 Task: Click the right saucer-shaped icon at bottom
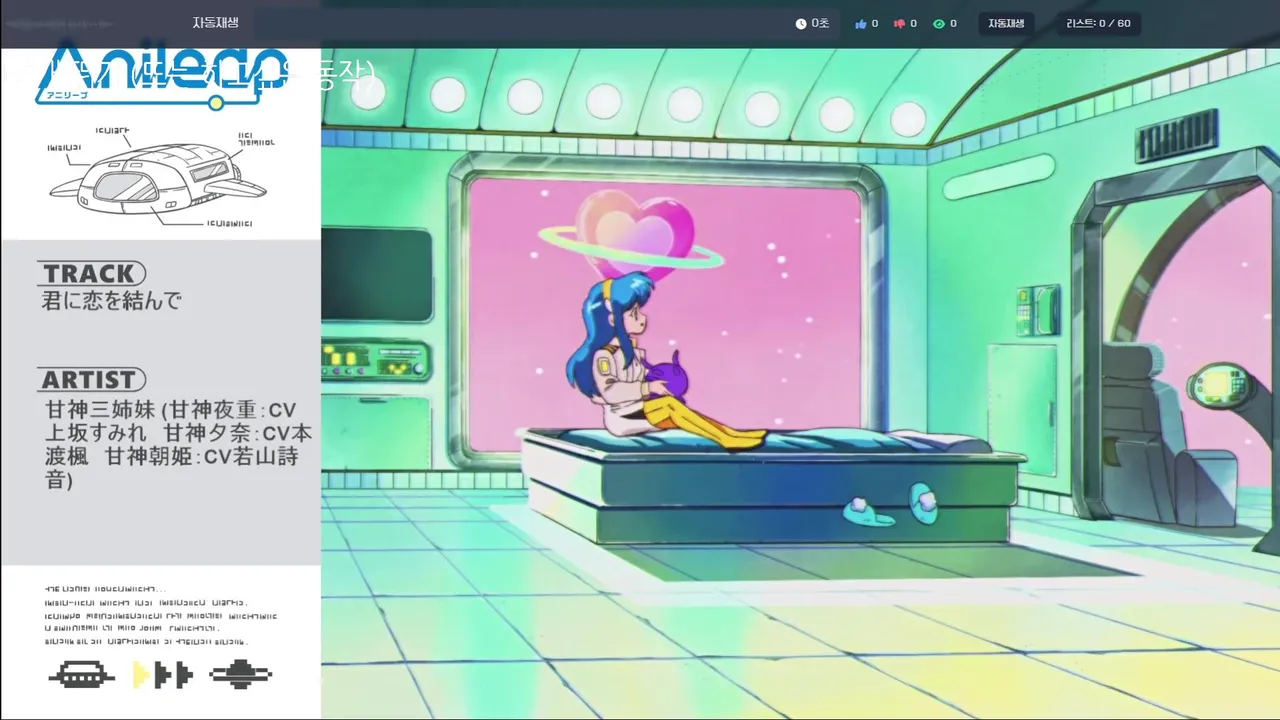[241, 675]
